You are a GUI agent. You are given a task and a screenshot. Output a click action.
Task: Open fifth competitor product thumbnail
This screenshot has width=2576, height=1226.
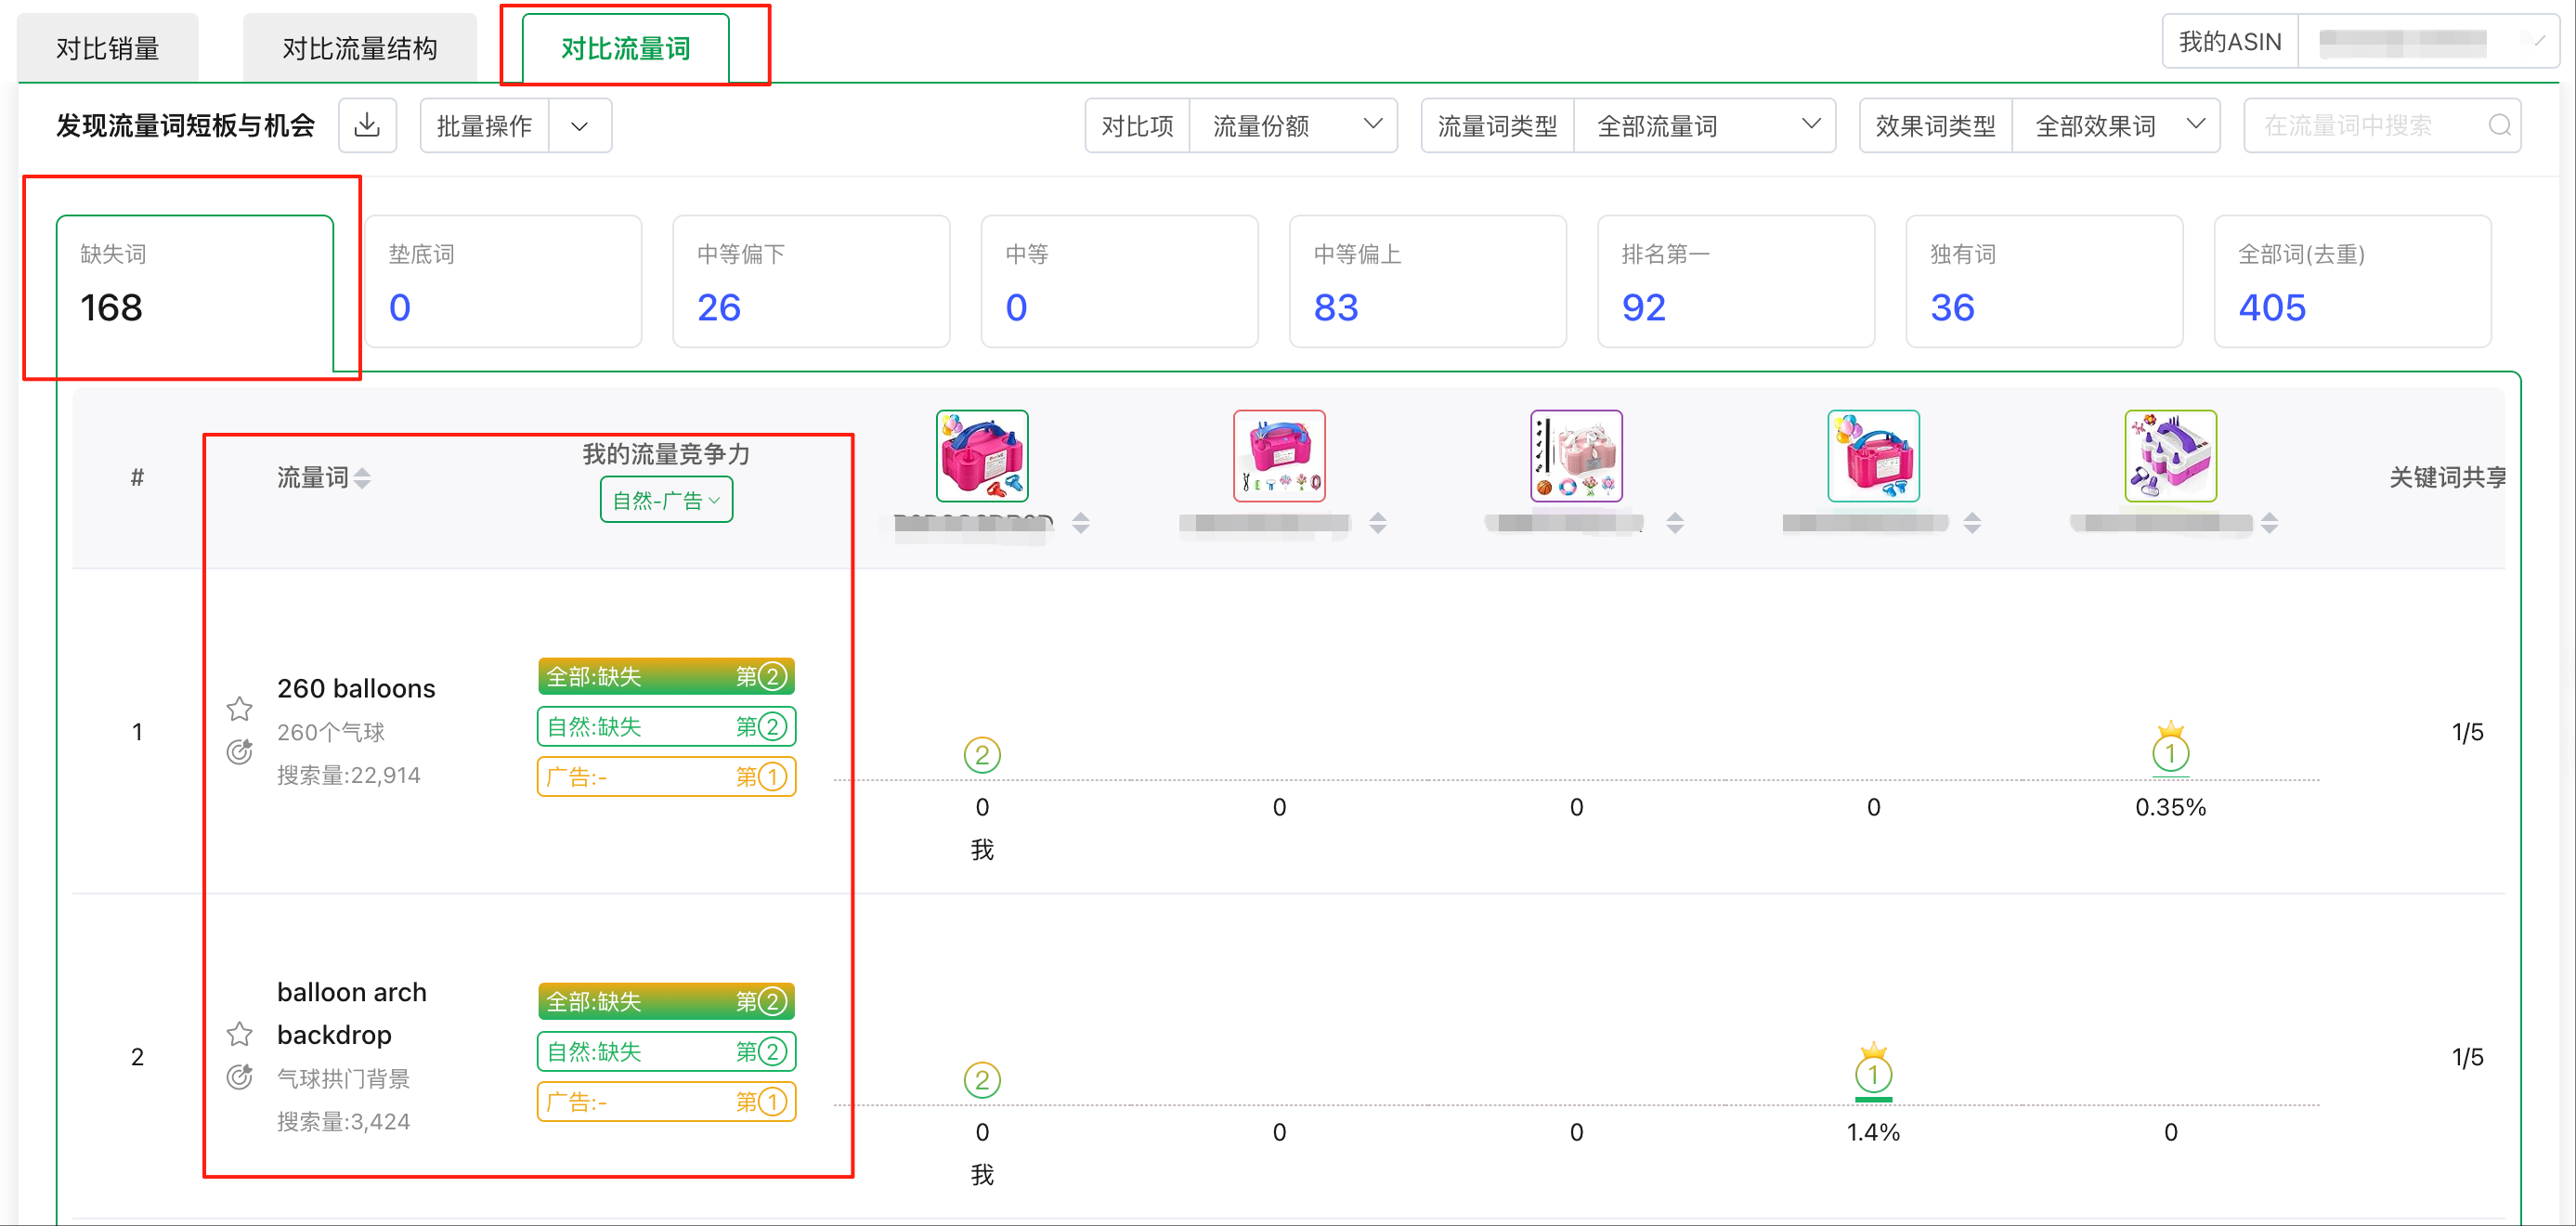[x=2170, y=456]
